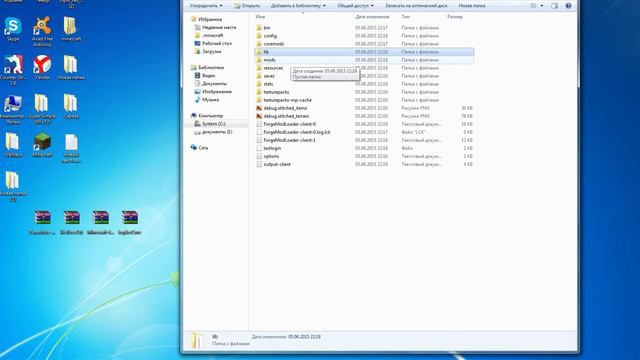Select the Super Simple folder on desktop
This screenshot has height=360, width=640.
tap(42, 109)
